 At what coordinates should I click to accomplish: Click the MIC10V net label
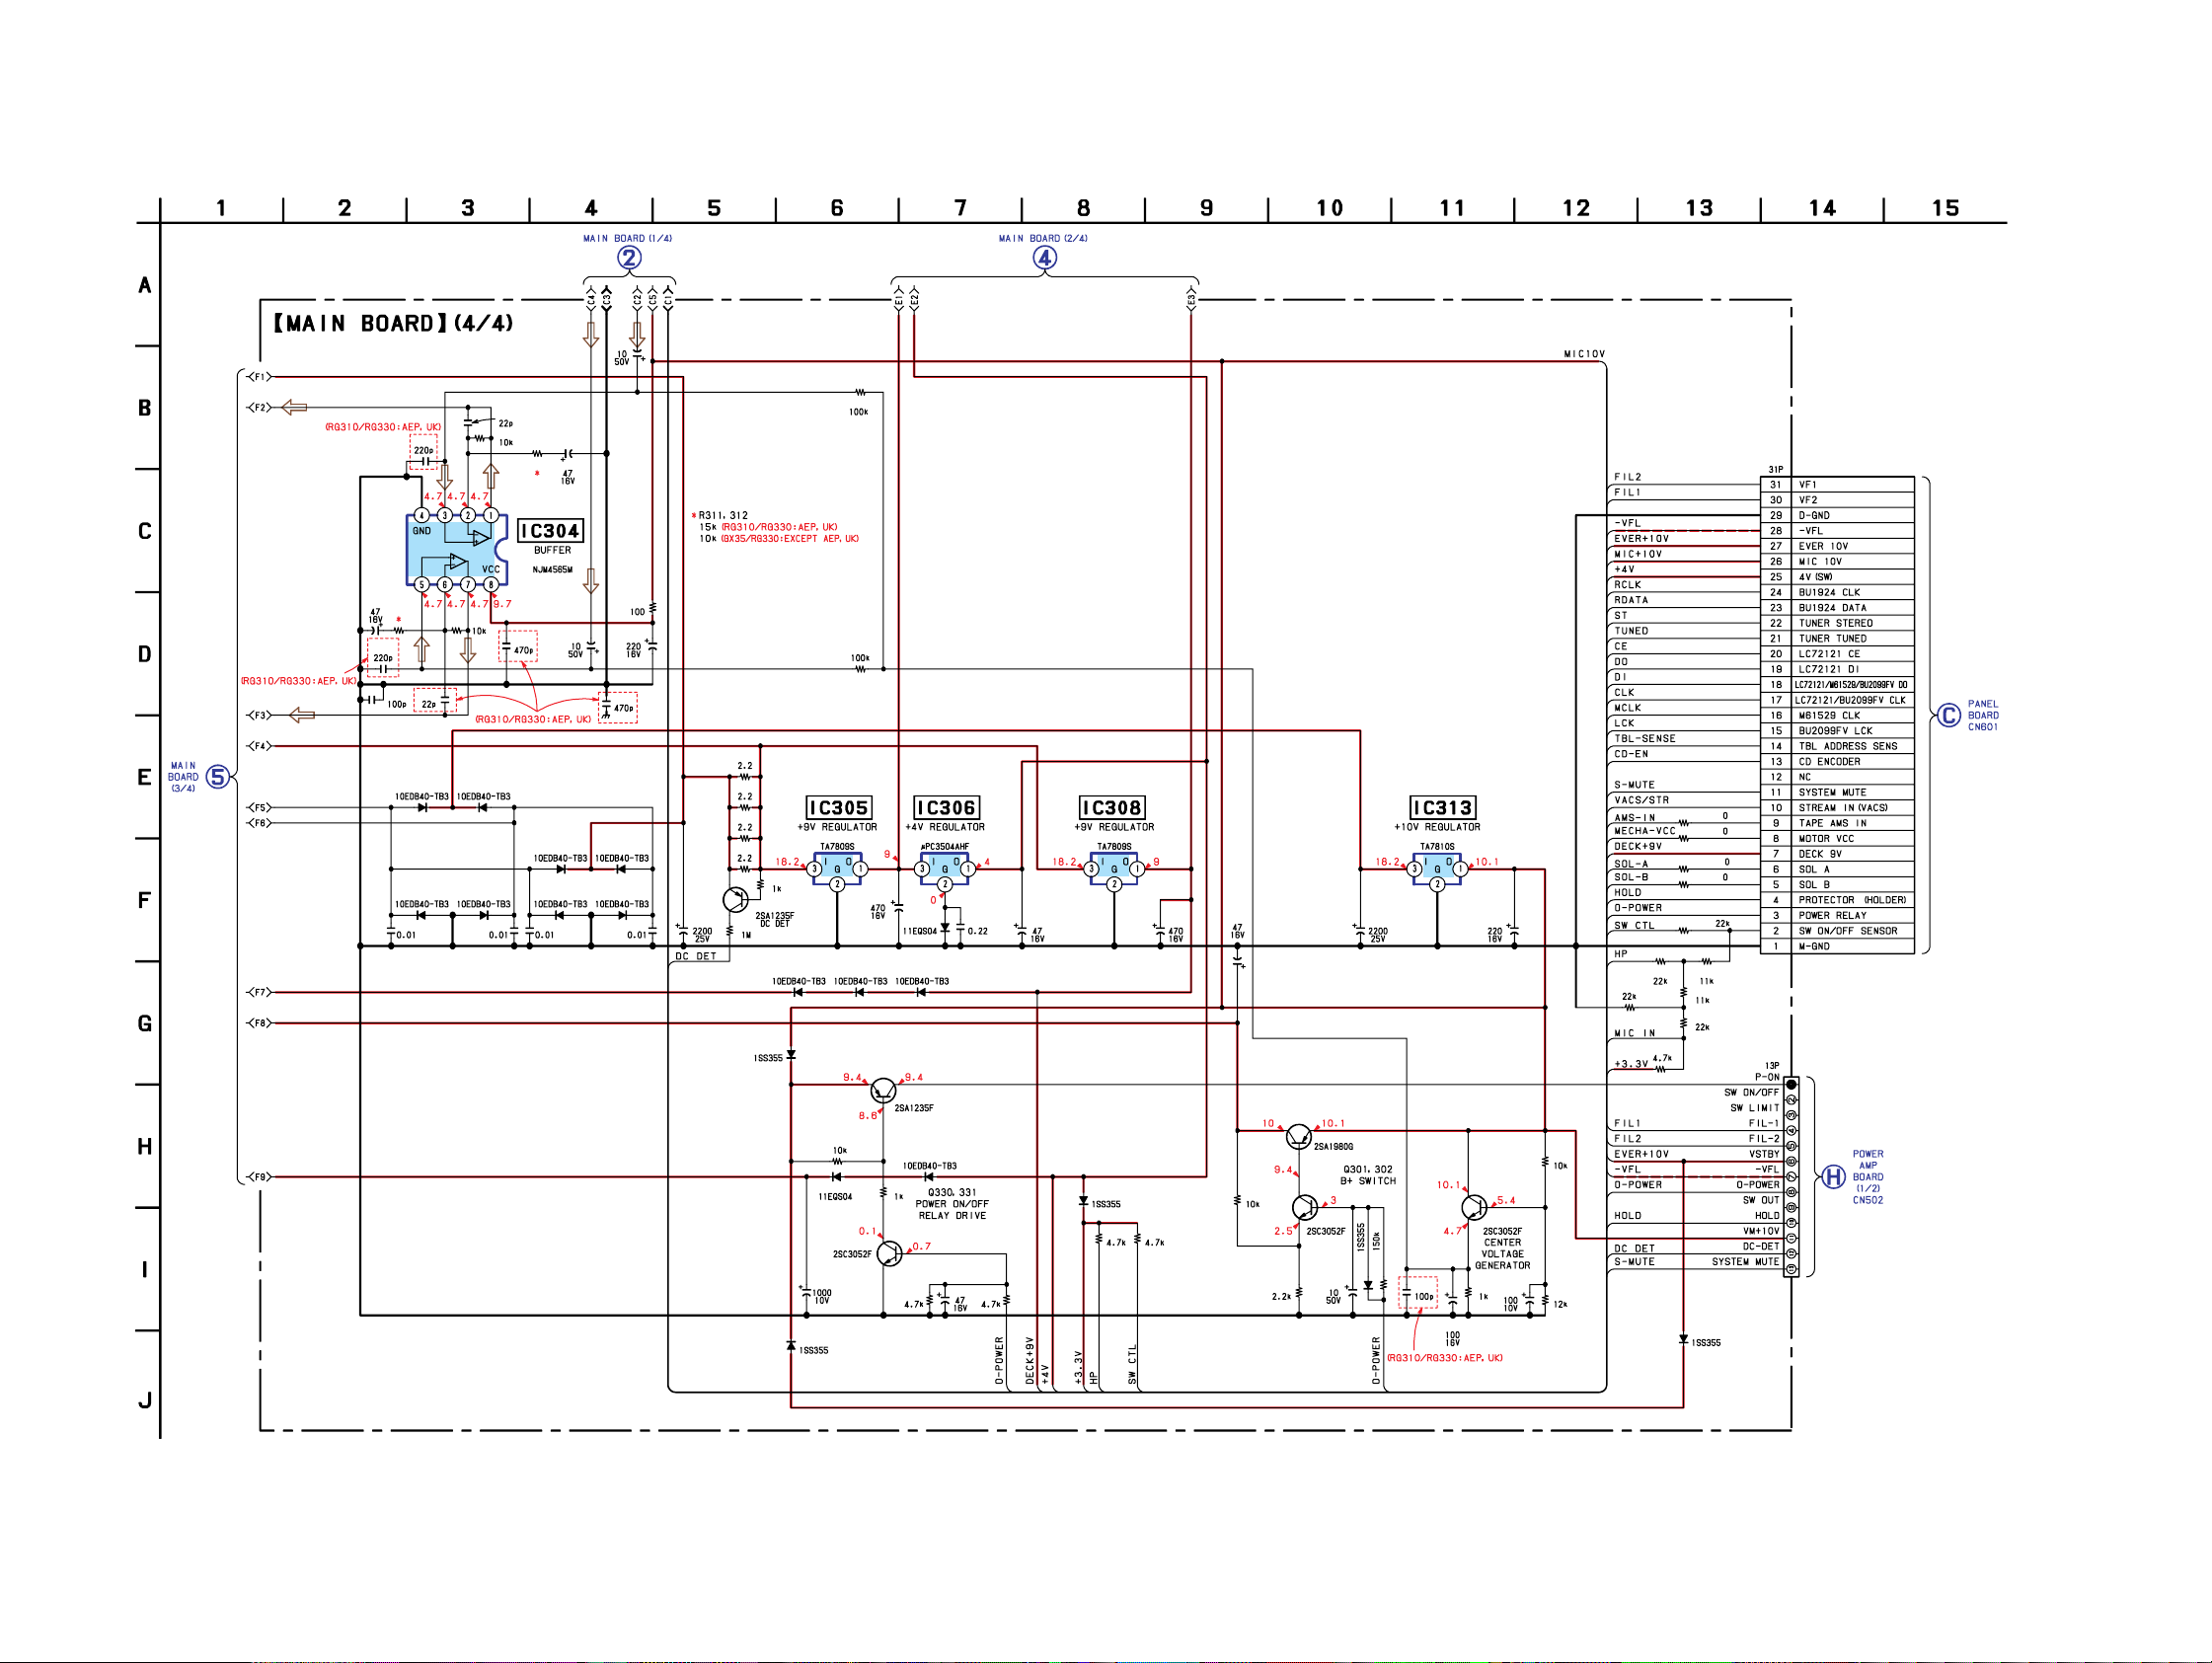(x=1584, y=354)
